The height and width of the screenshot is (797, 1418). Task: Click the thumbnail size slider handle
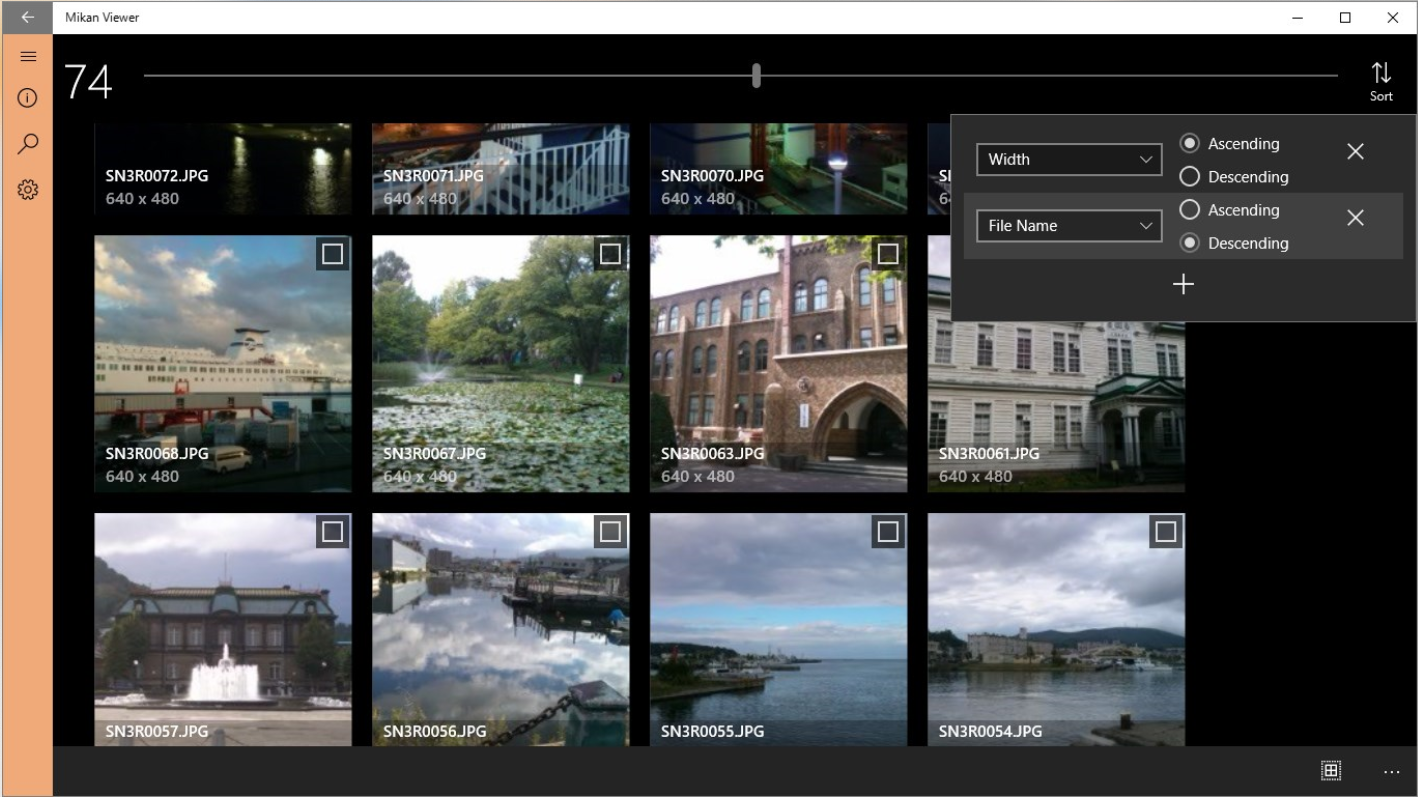(x=756, y=76)
